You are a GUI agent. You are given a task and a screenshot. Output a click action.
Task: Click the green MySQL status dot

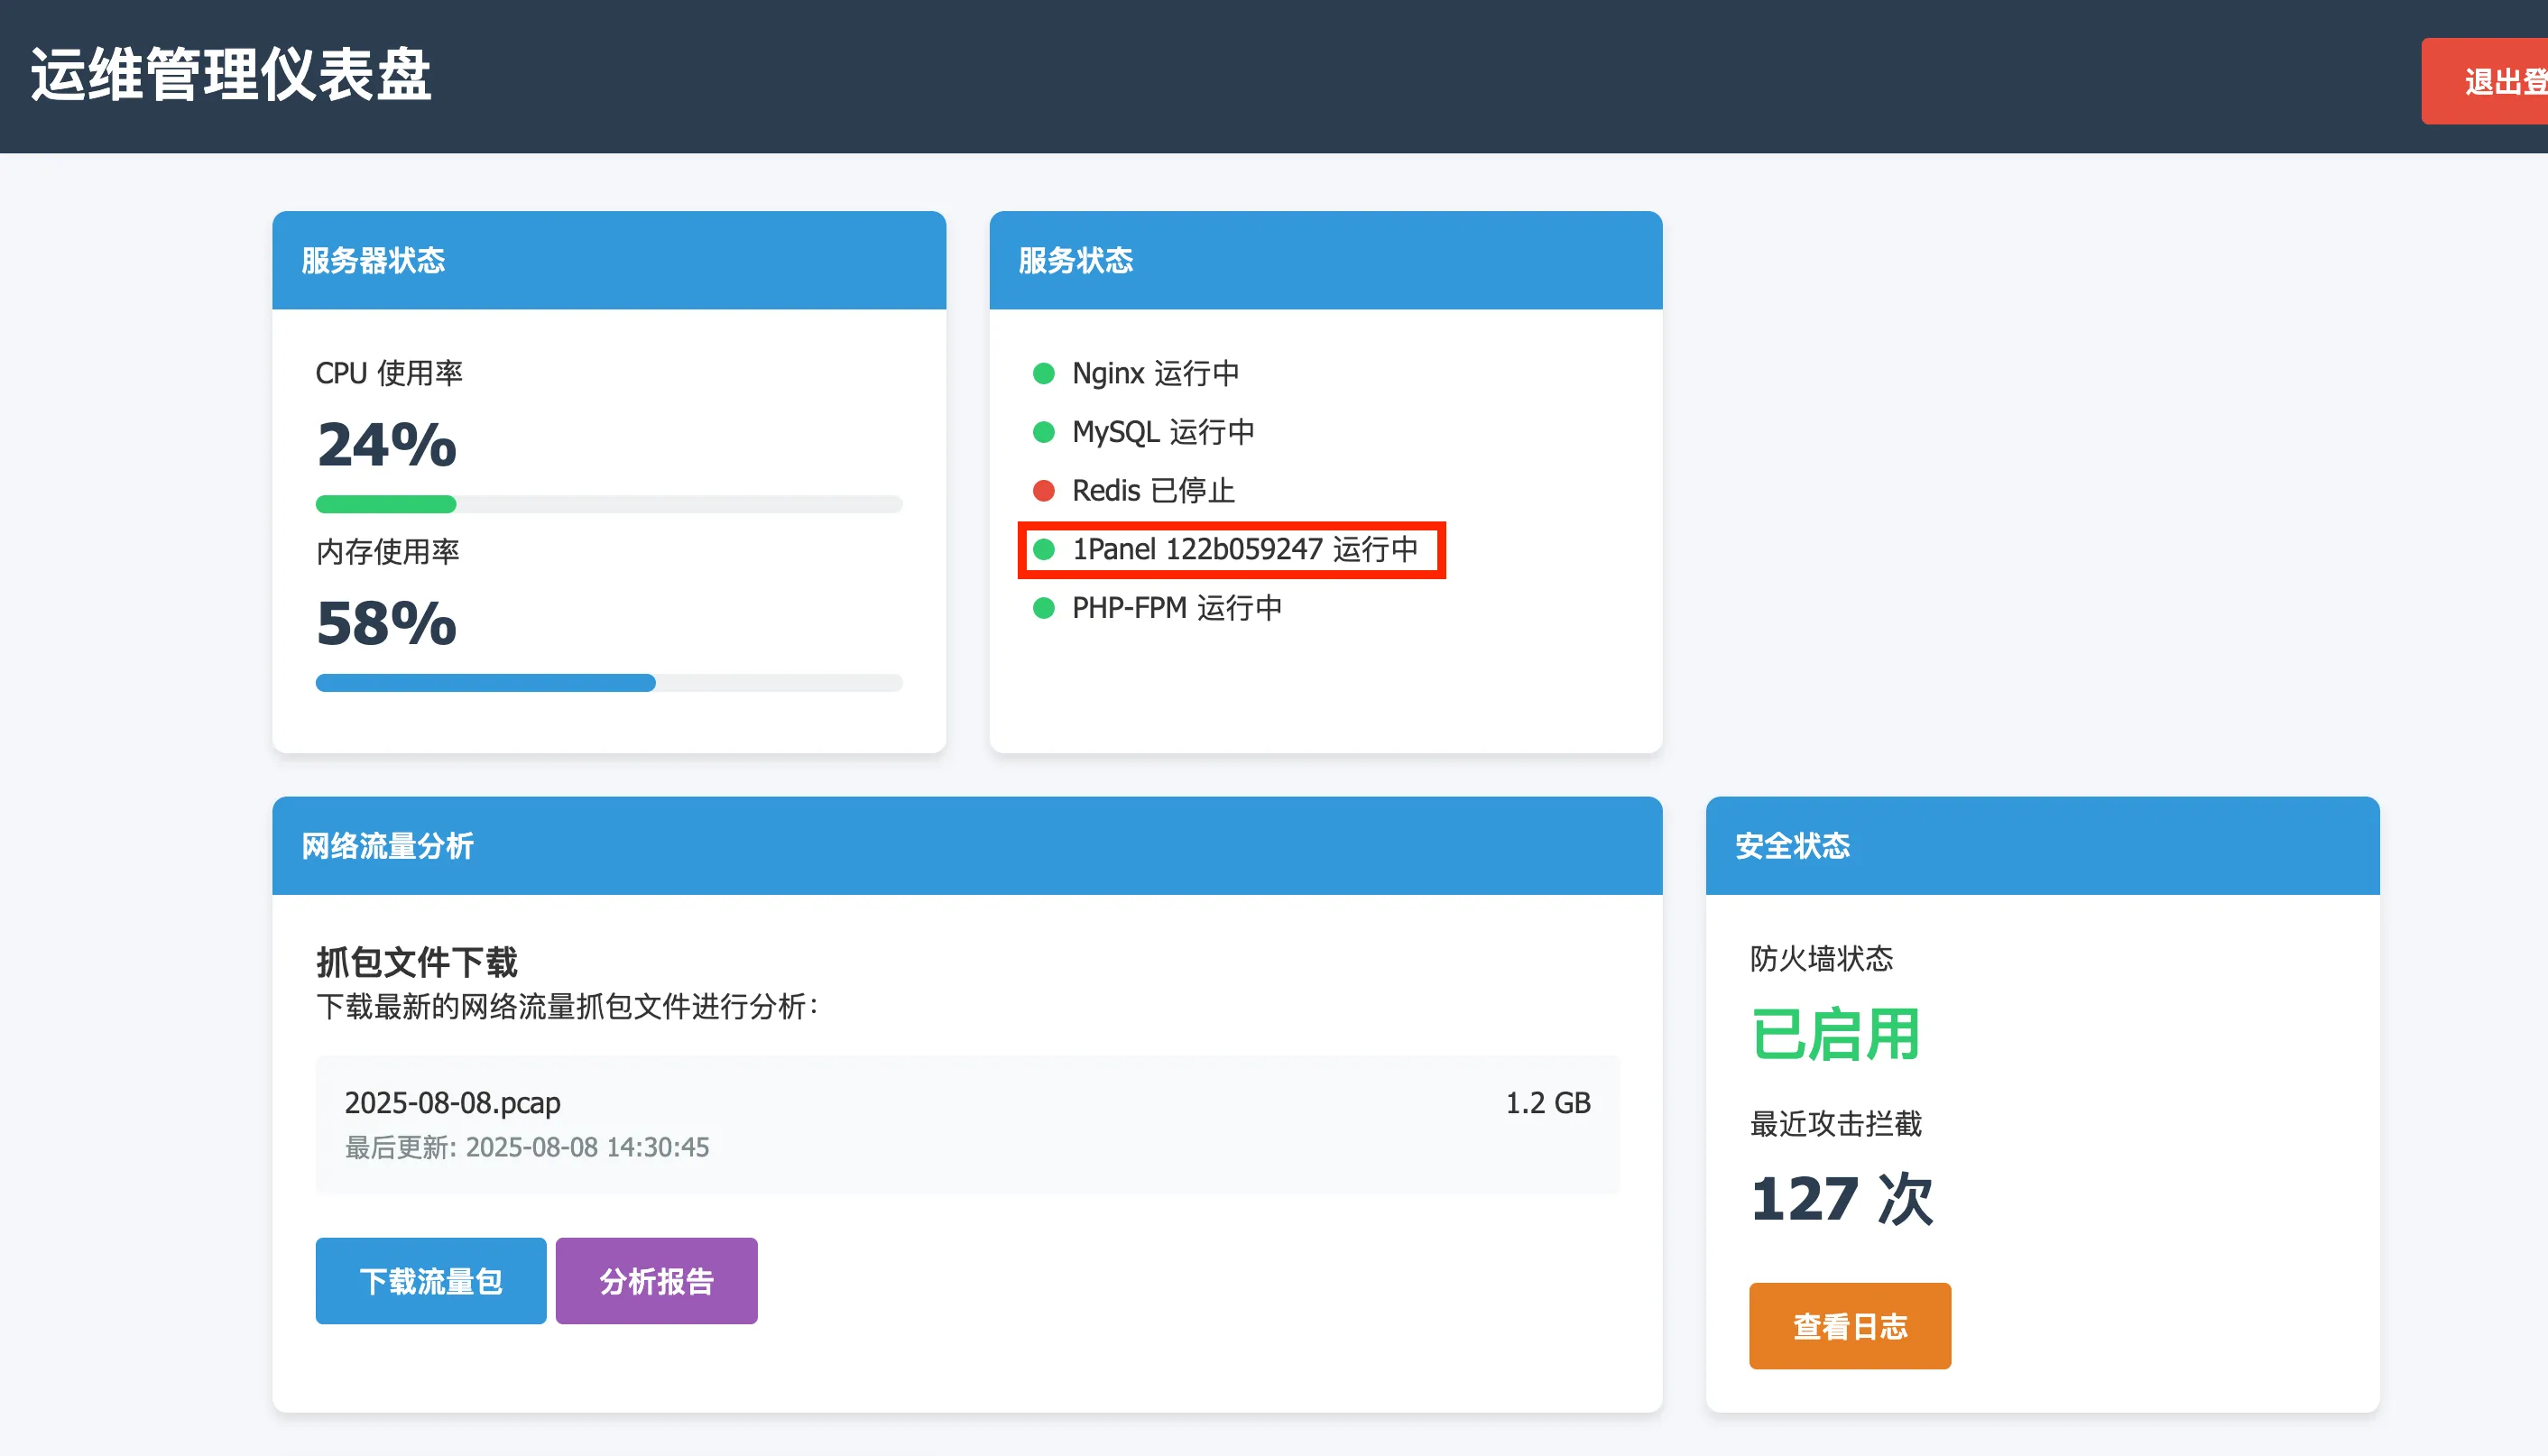[x=1043, y=432]
